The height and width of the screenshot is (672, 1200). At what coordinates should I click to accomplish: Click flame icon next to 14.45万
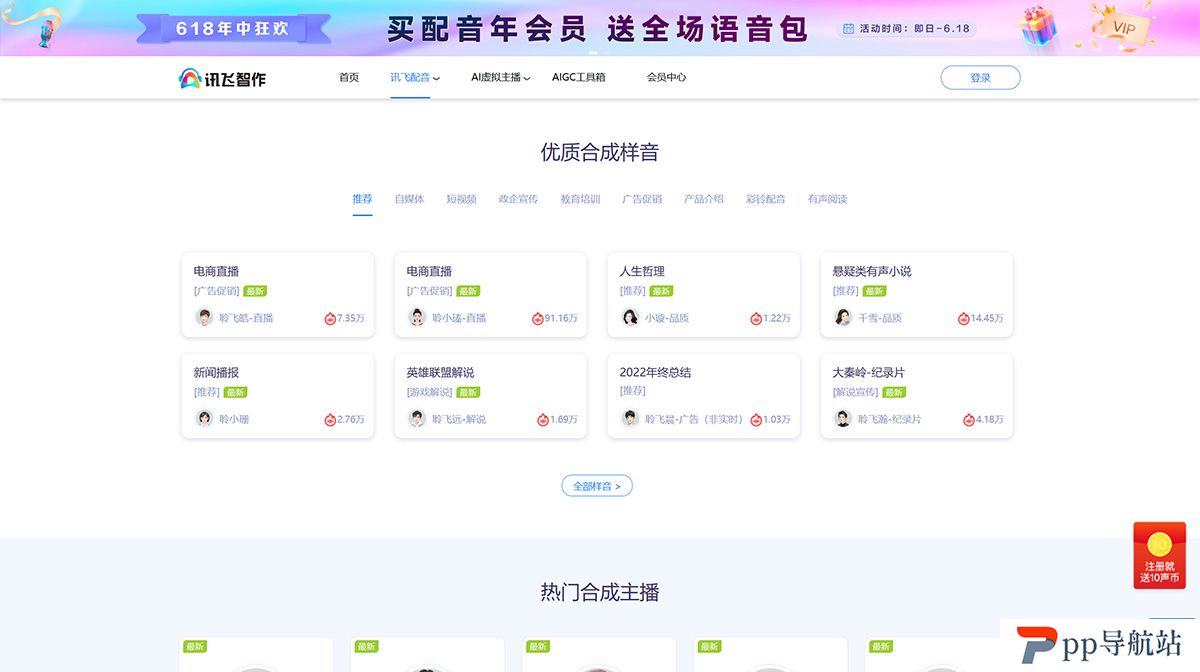click(x=964, y=318)
